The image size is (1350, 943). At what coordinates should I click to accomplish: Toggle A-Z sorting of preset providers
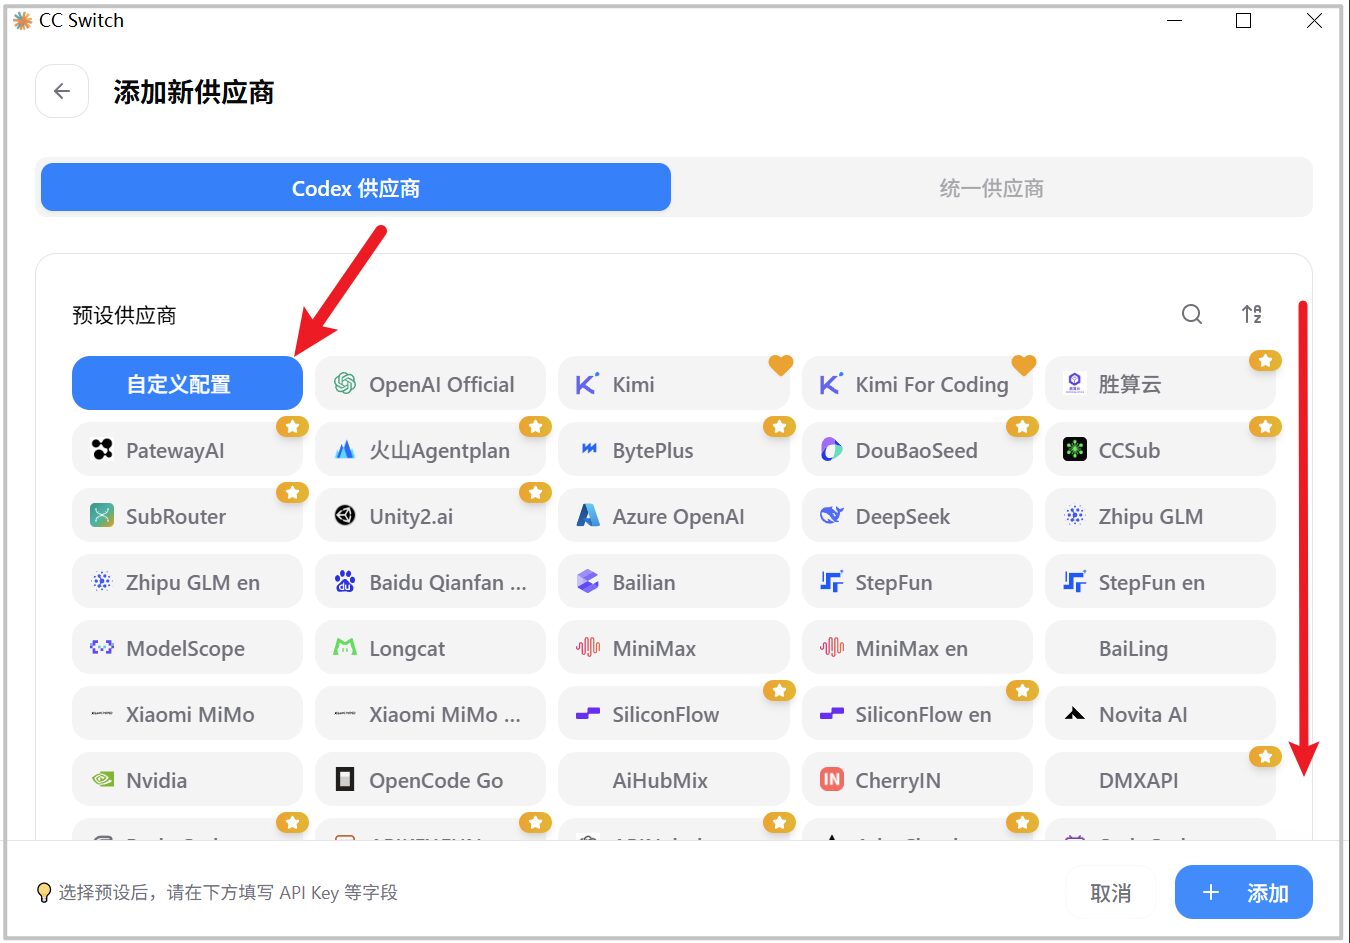(1252, 314)
